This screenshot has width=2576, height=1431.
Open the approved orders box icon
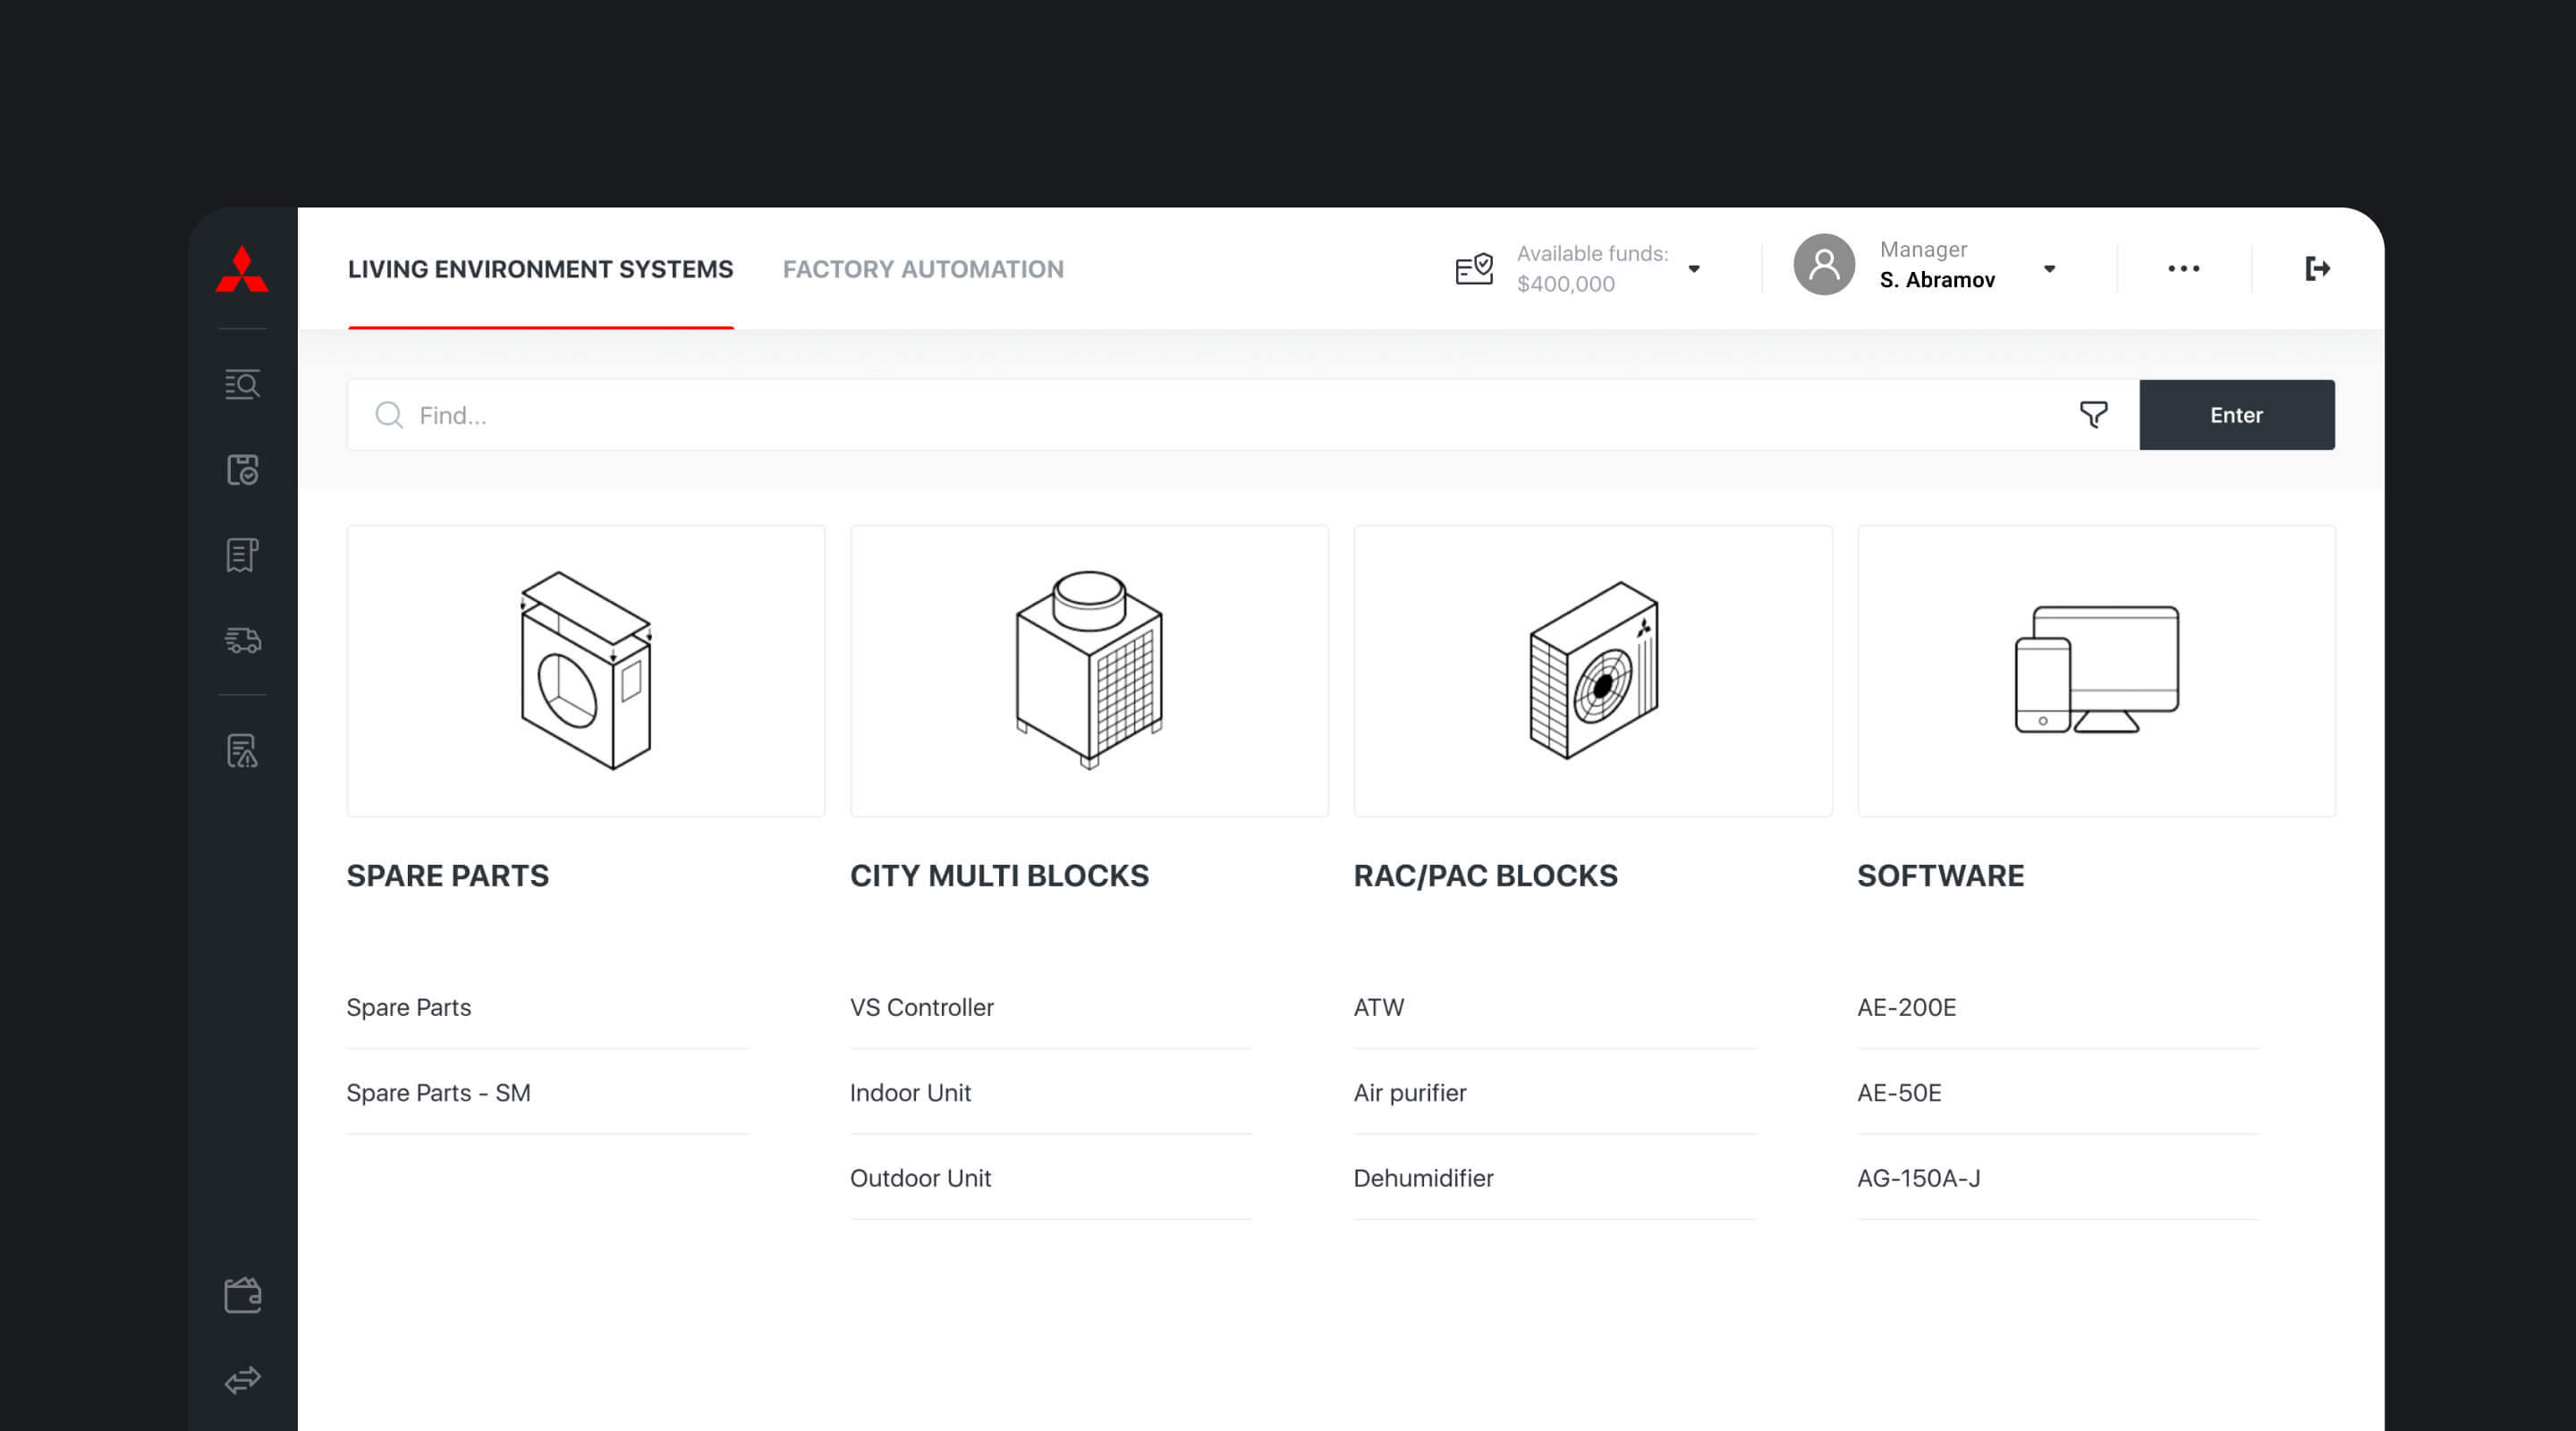tap(242, 470)
